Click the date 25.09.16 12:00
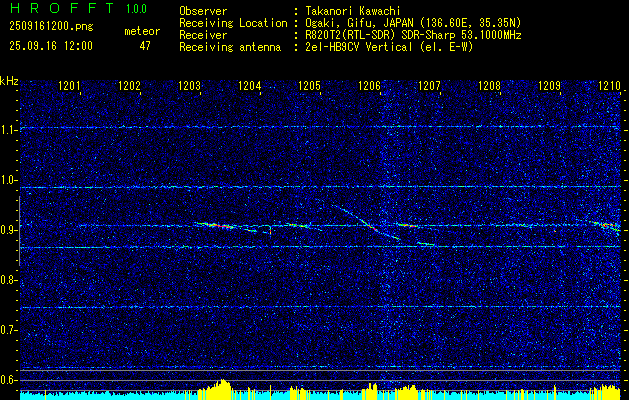The width and height of the screenshot is (629, 400). (51, 46)
